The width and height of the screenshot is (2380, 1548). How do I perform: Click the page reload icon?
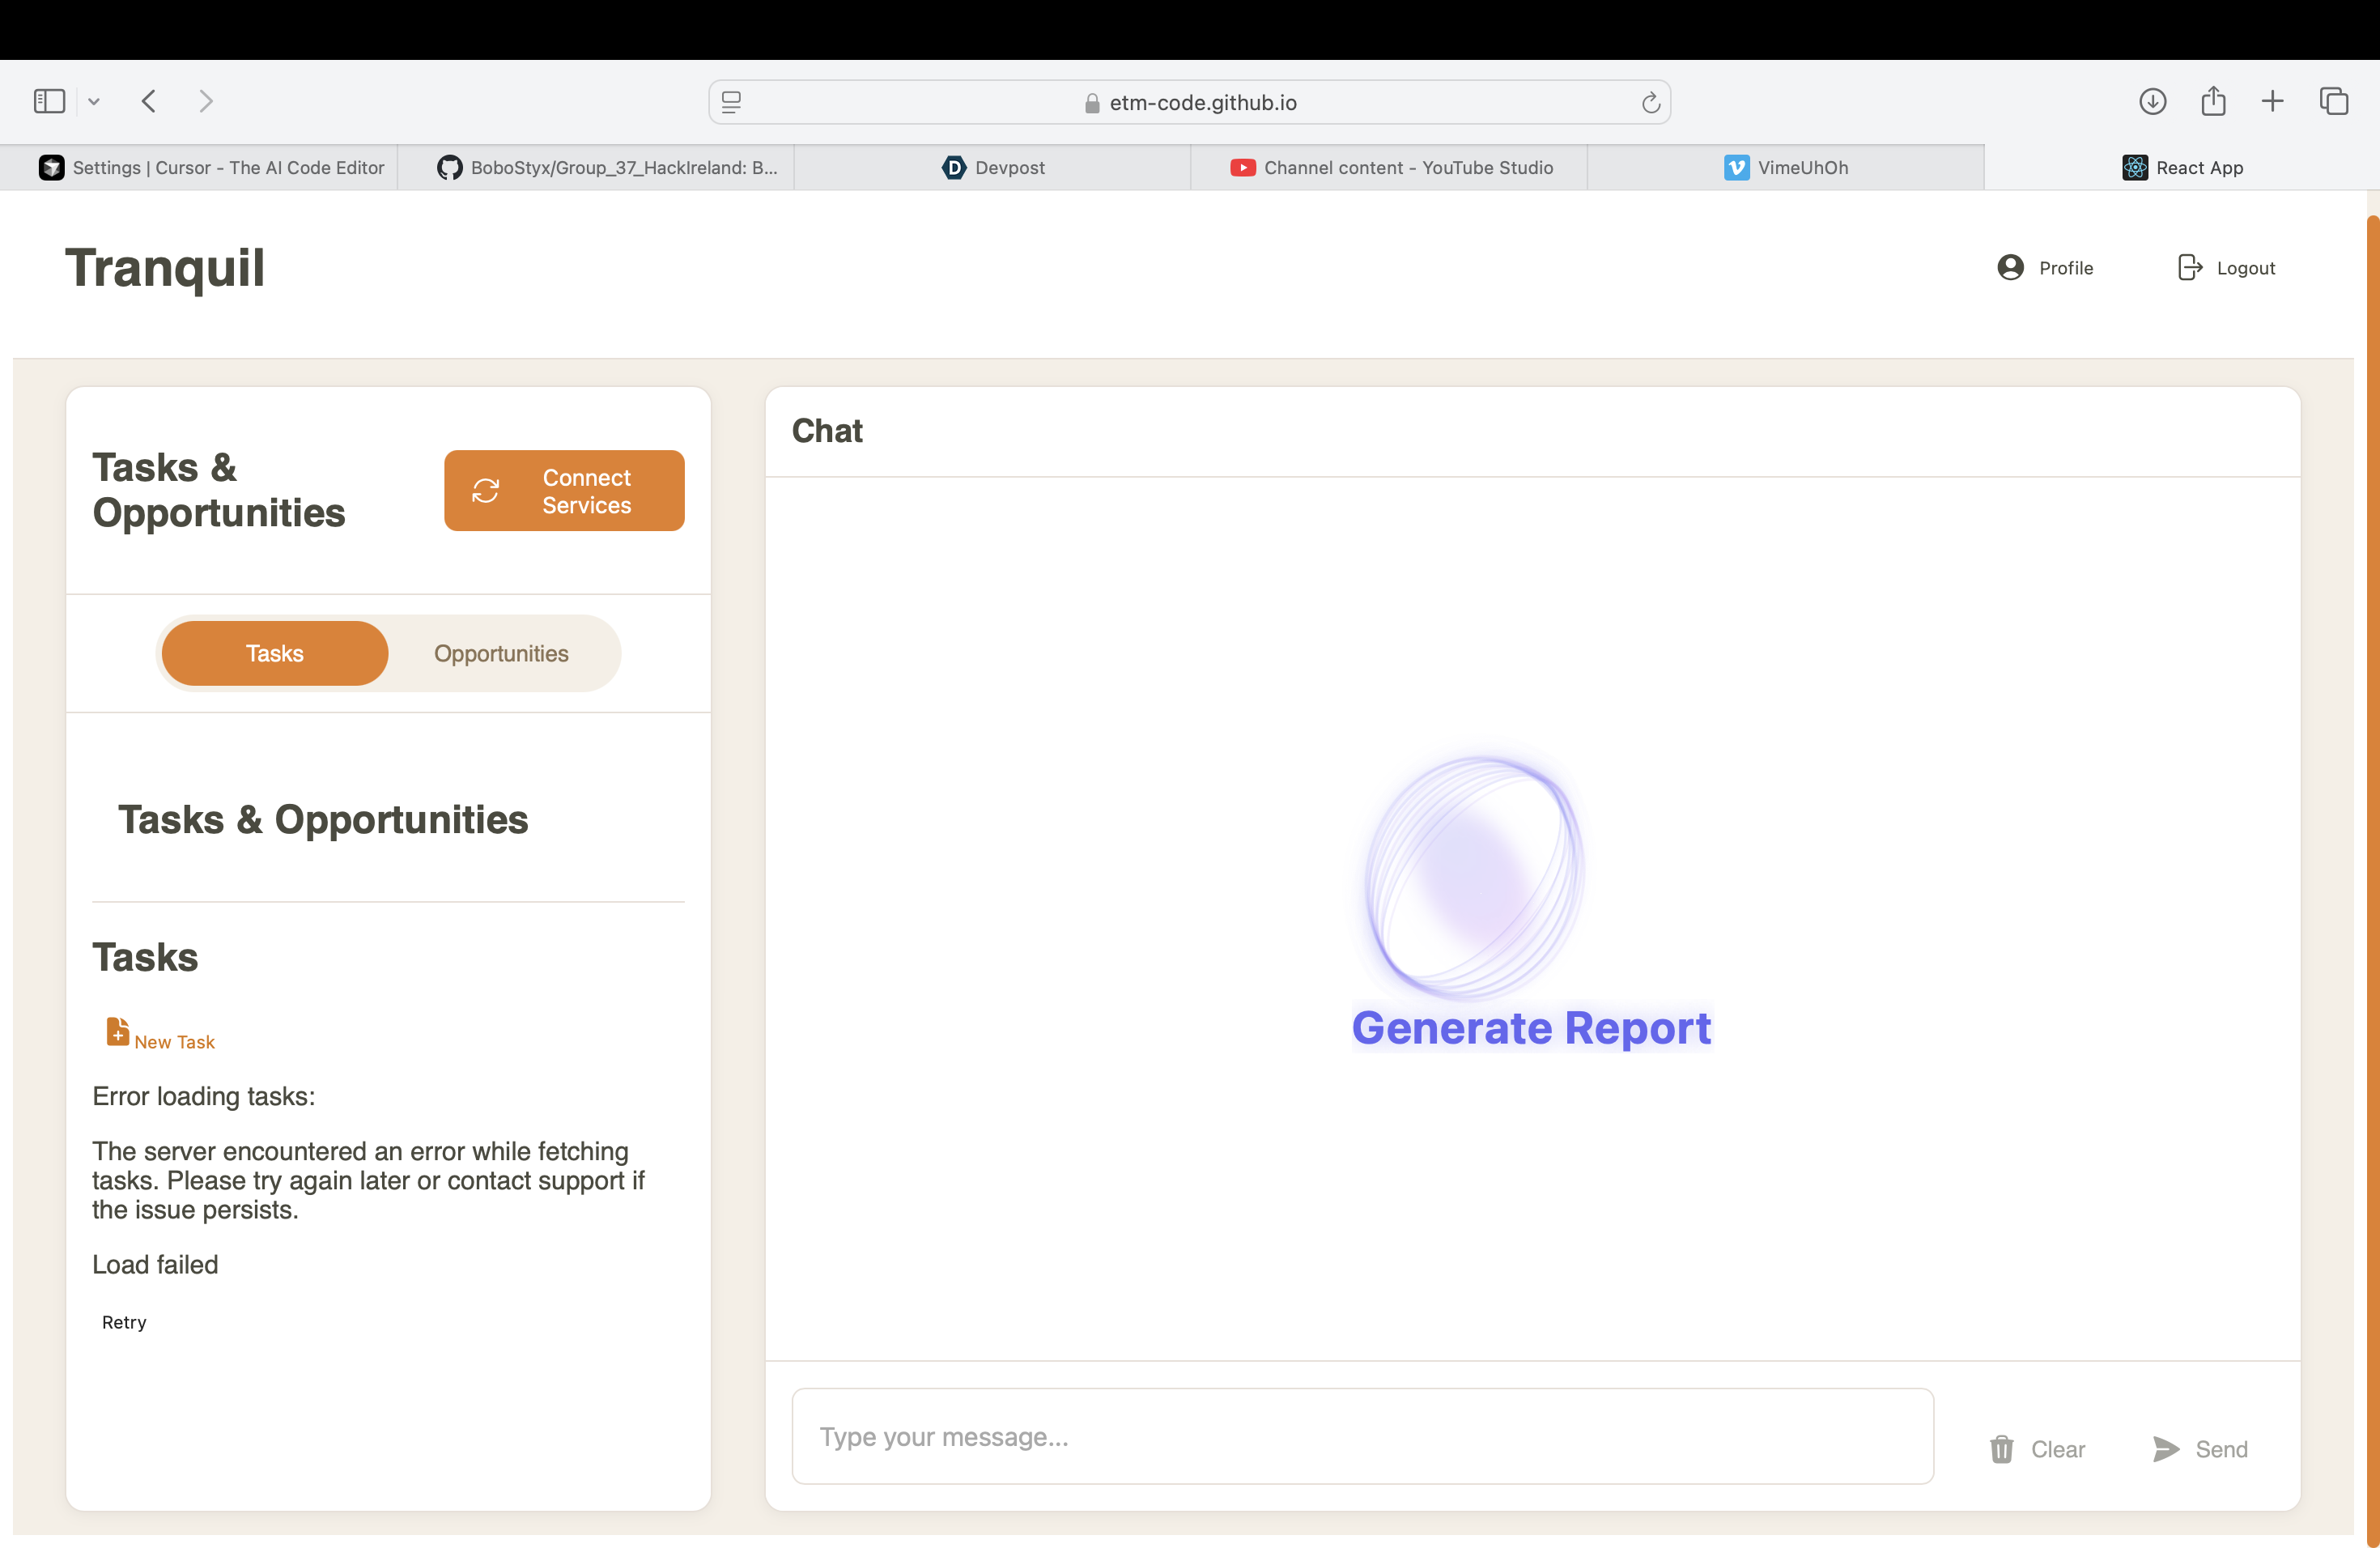click(x=1650, y=102)
